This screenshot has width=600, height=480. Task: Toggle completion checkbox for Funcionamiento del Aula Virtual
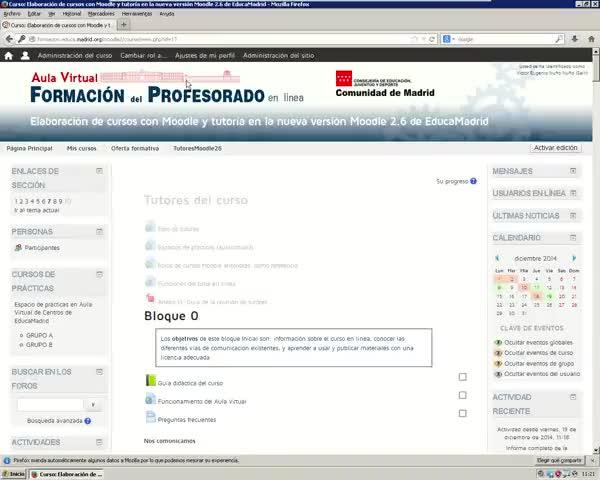[463, 395]
